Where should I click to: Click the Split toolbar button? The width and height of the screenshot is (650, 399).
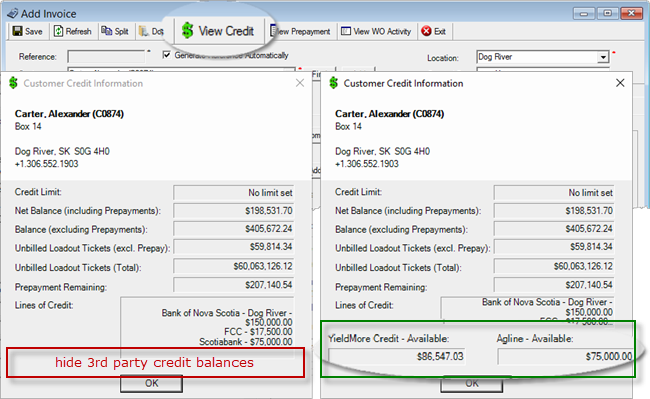[115, 31]
